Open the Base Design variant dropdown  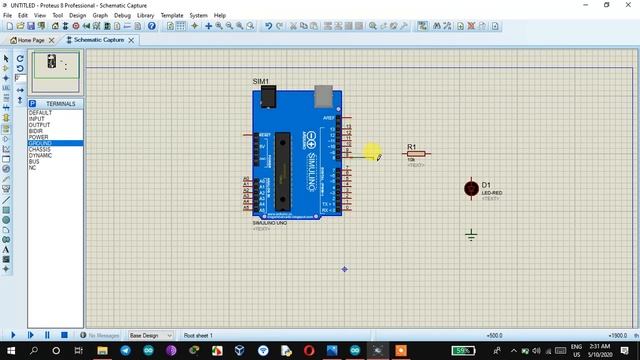coord(151,336)
